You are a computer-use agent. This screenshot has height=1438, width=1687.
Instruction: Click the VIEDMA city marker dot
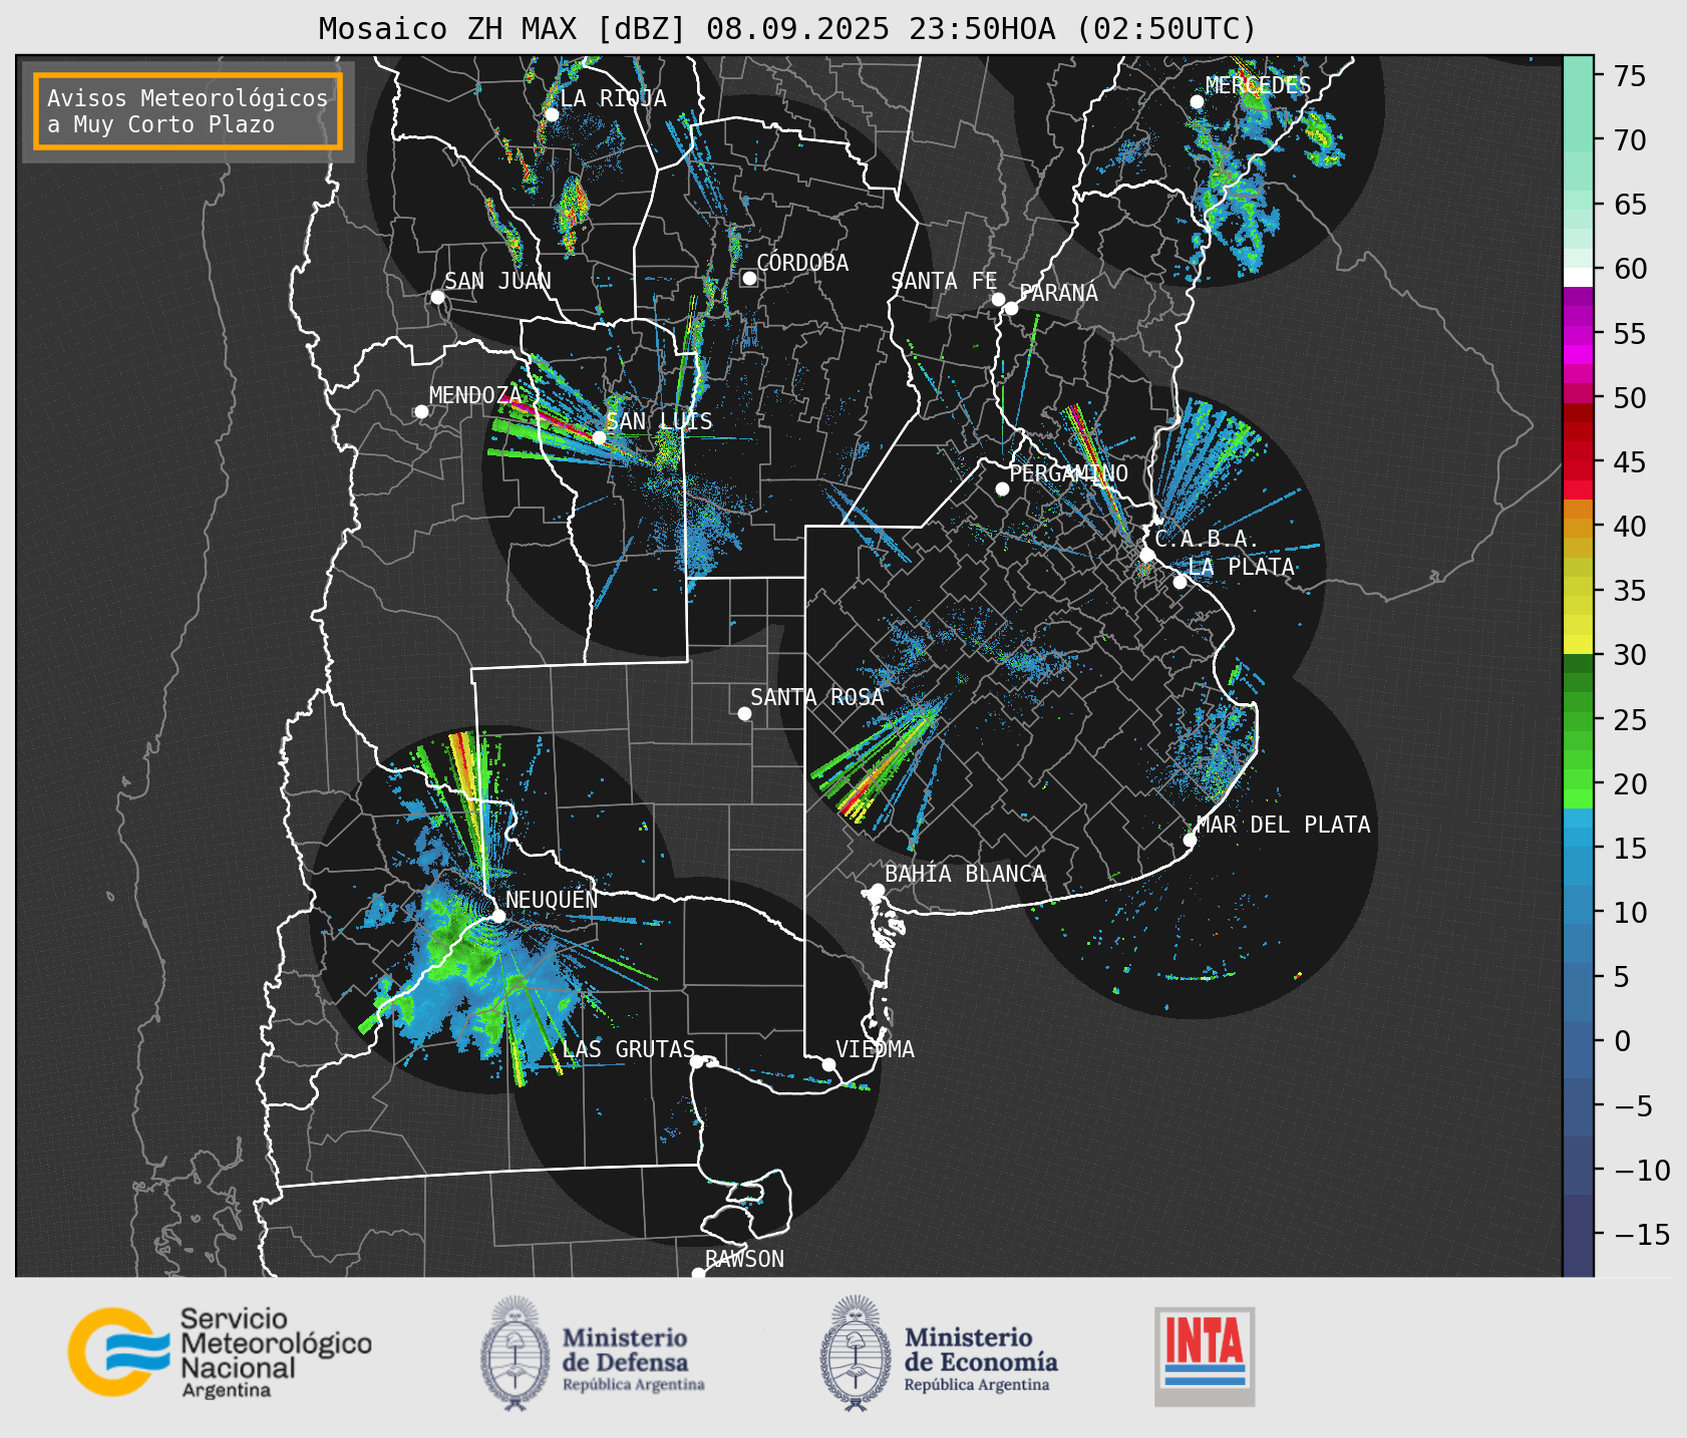pos(829,1064)
